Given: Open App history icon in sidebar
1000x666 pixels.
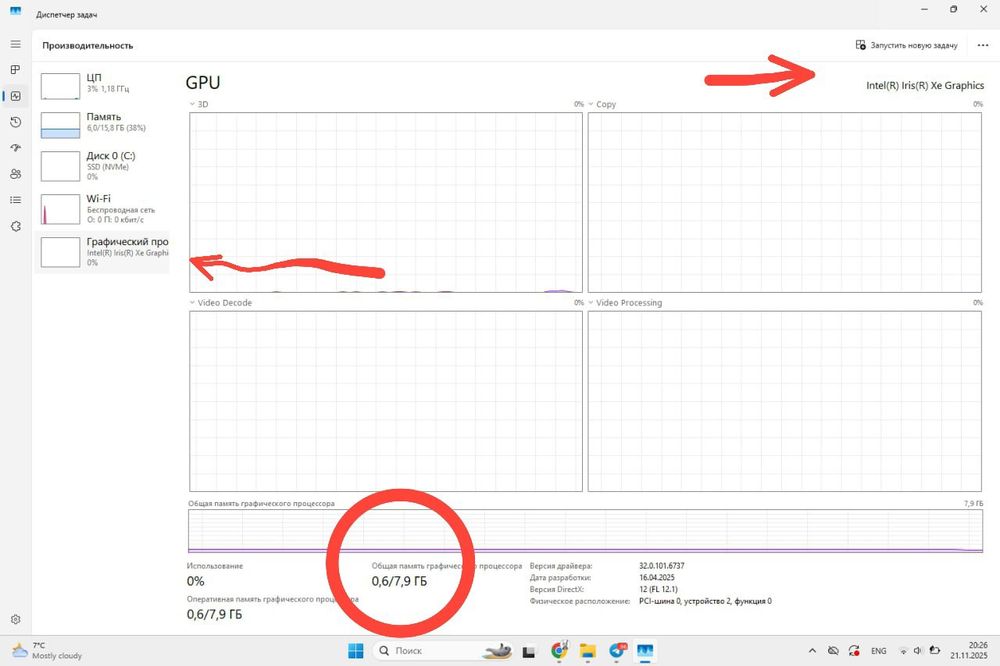Looking at the screenshot, I should point(15,122).
